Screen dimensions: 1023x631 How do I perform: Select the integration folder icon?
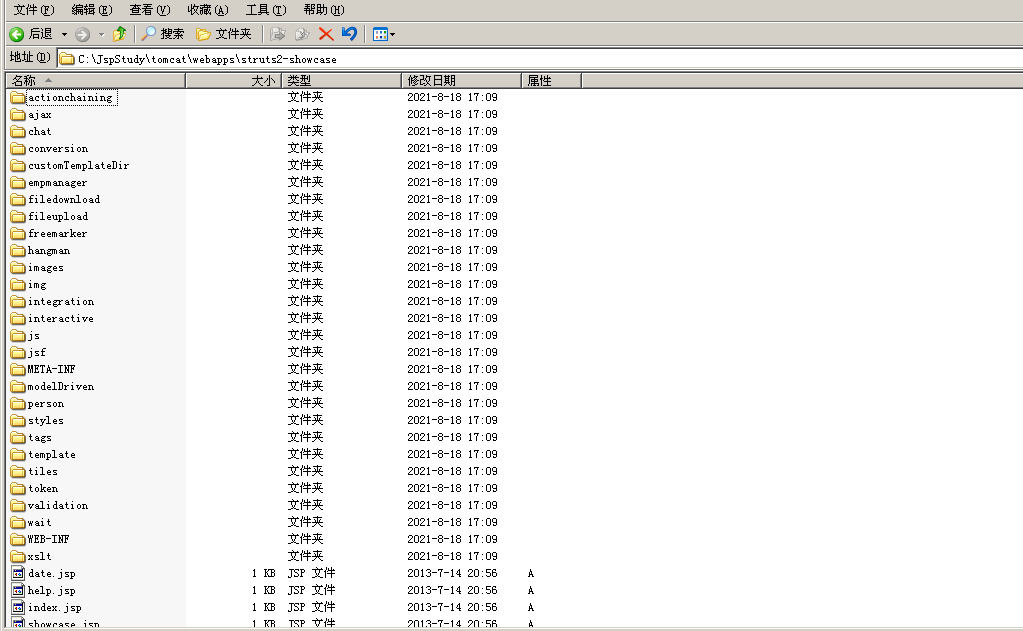(18, 301)
